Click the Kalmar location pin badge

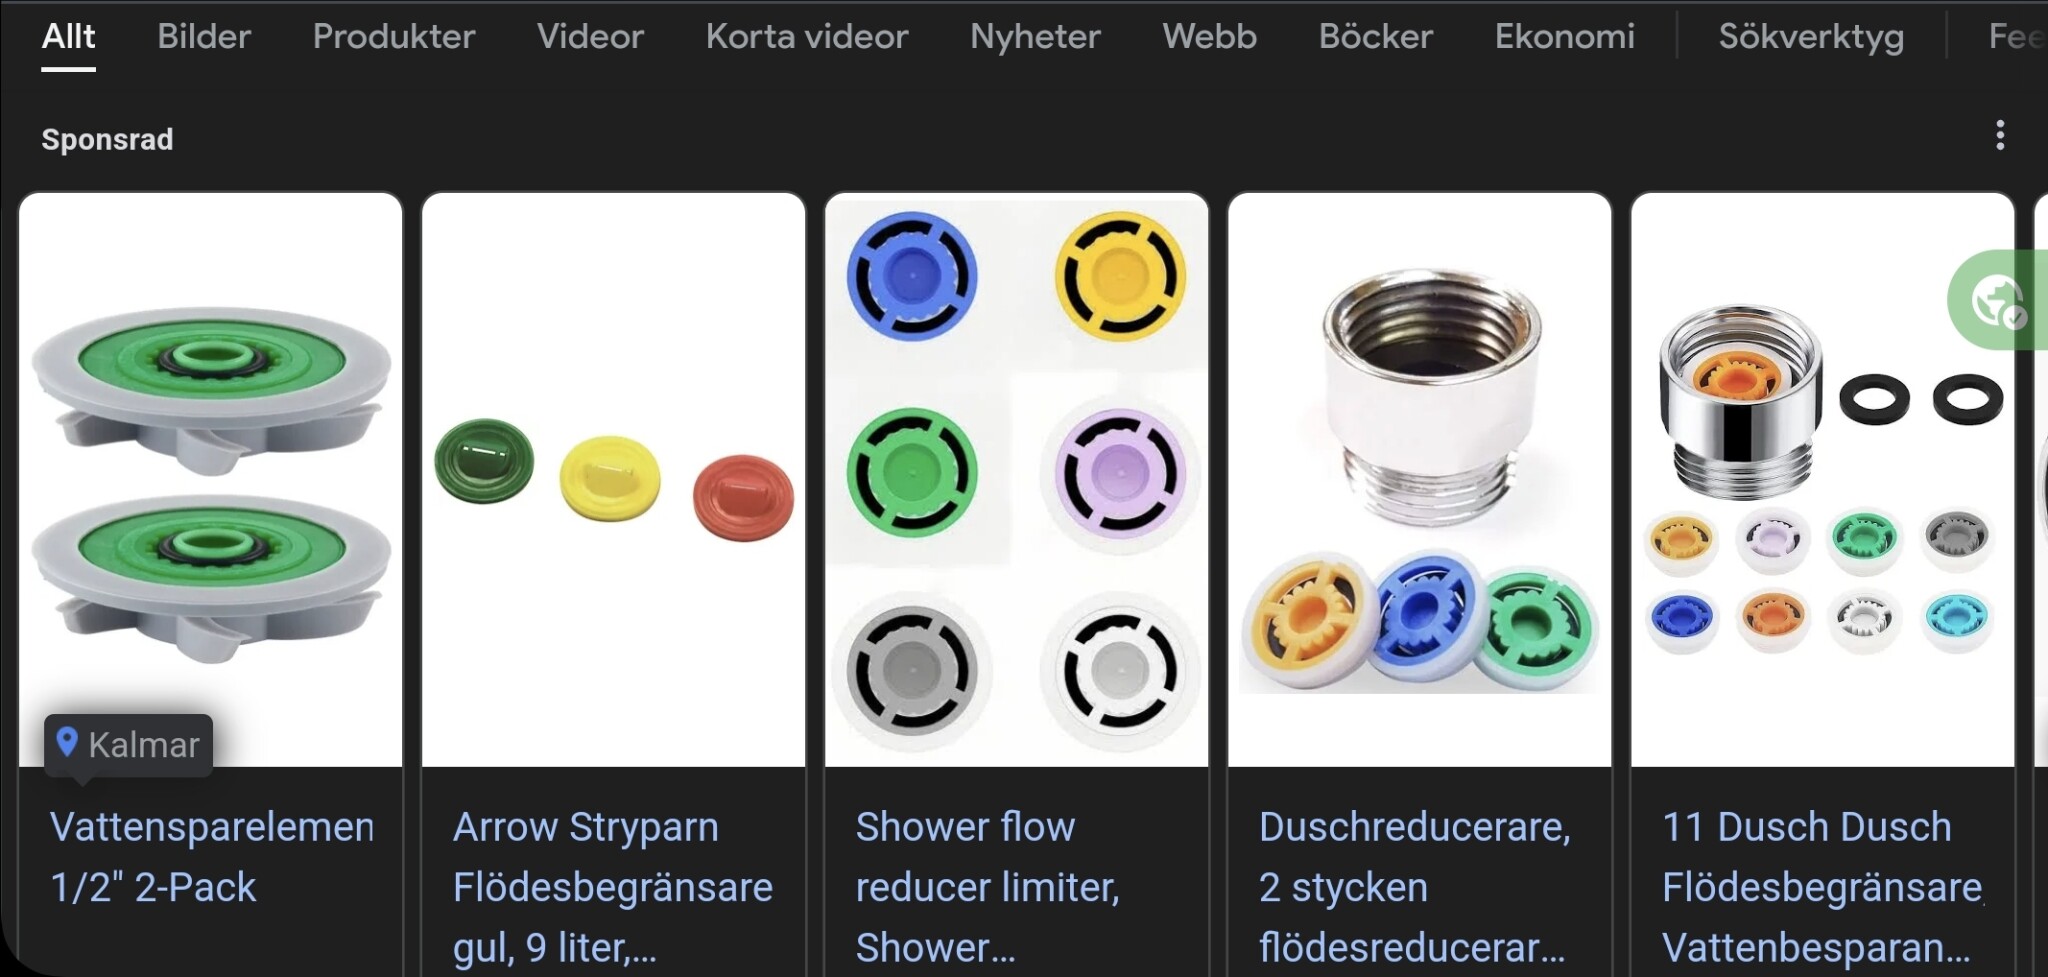pyautogui.click(x=128, y=745)
